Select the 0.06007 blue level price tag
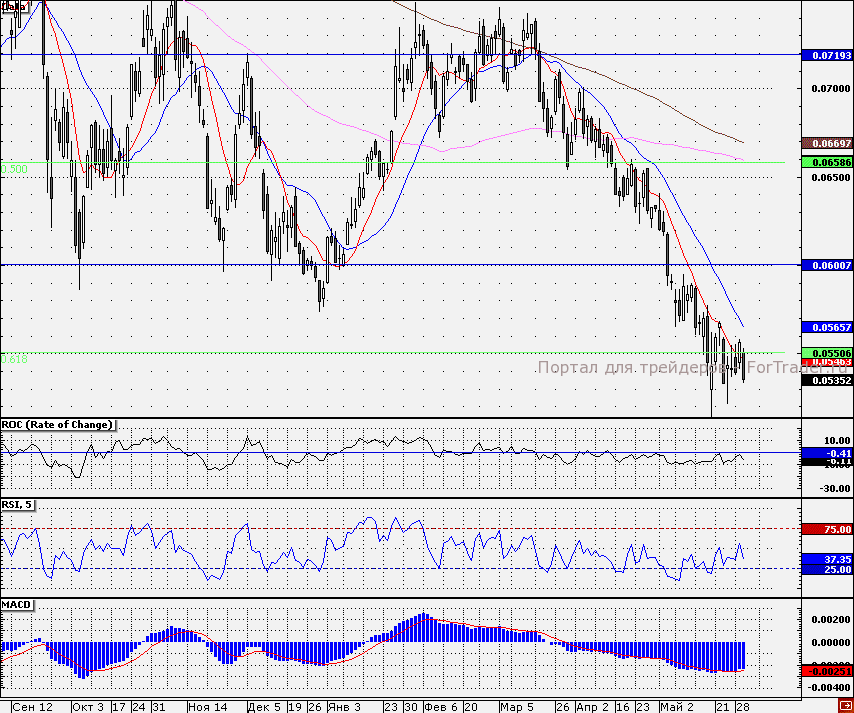854x713 pixels. coord(827,265)
